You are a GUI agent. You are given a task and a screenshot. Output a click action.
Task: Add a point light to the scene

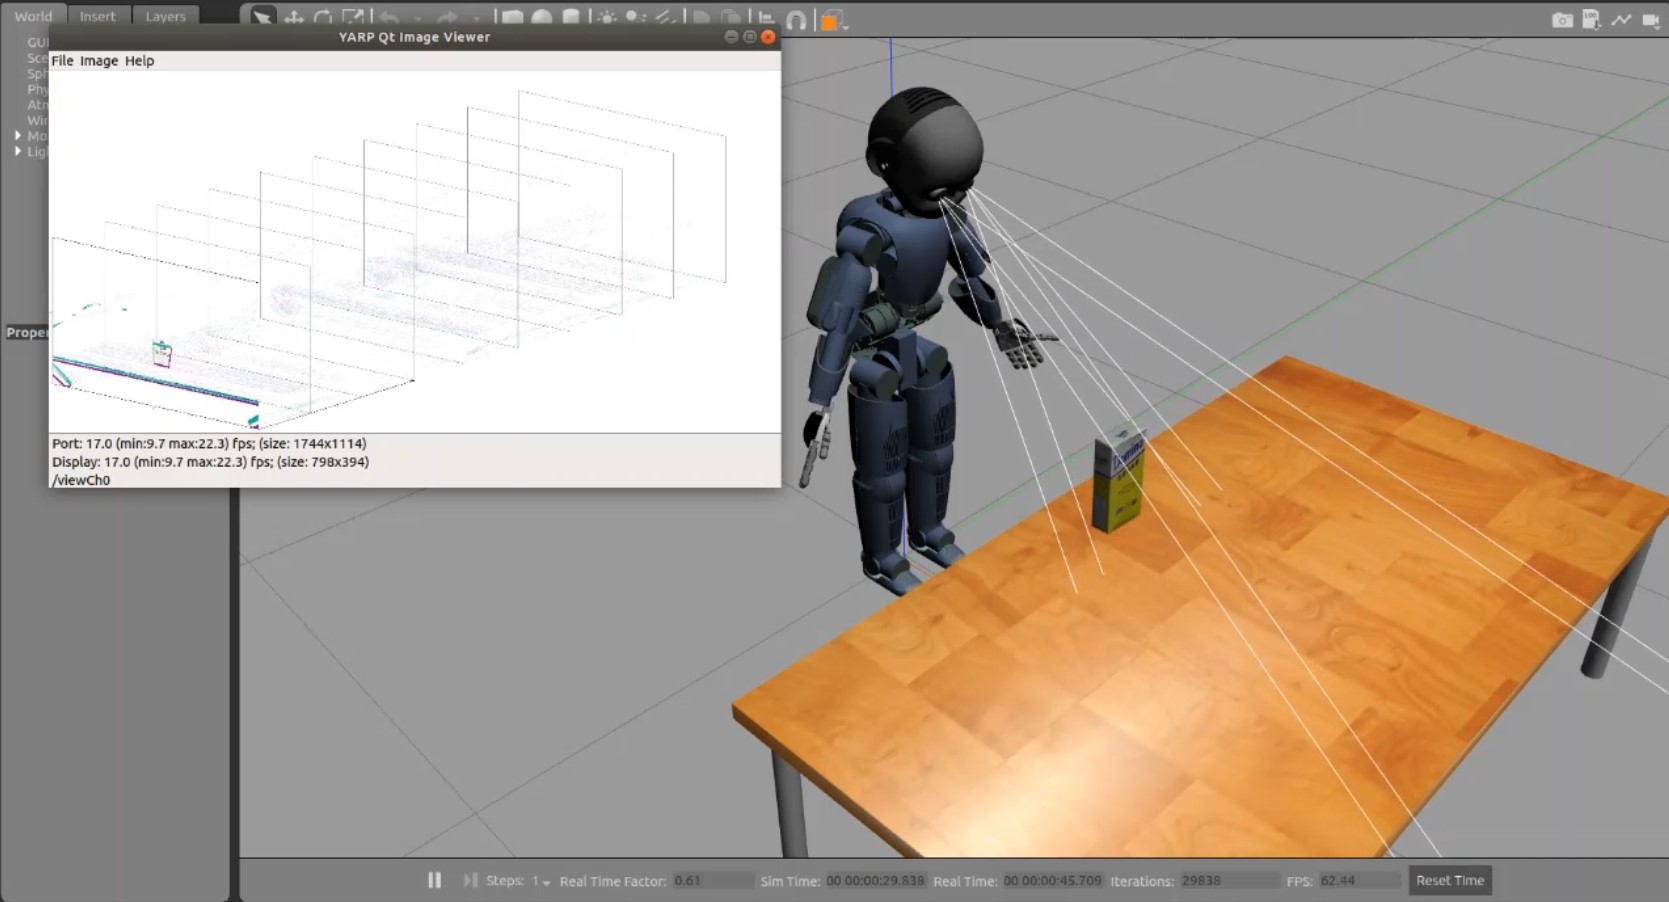[x=607, y=18]
